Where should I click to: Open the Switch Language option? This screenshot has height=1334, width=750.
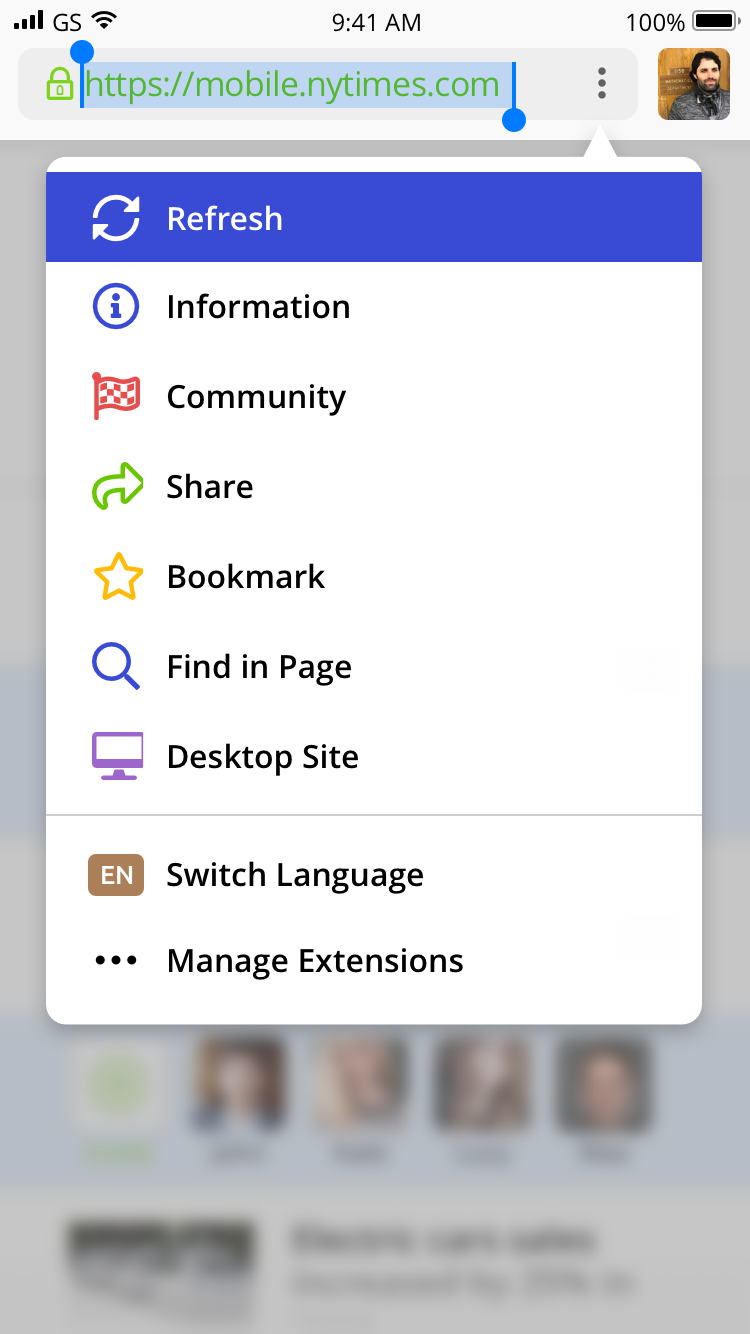point(295,875)
